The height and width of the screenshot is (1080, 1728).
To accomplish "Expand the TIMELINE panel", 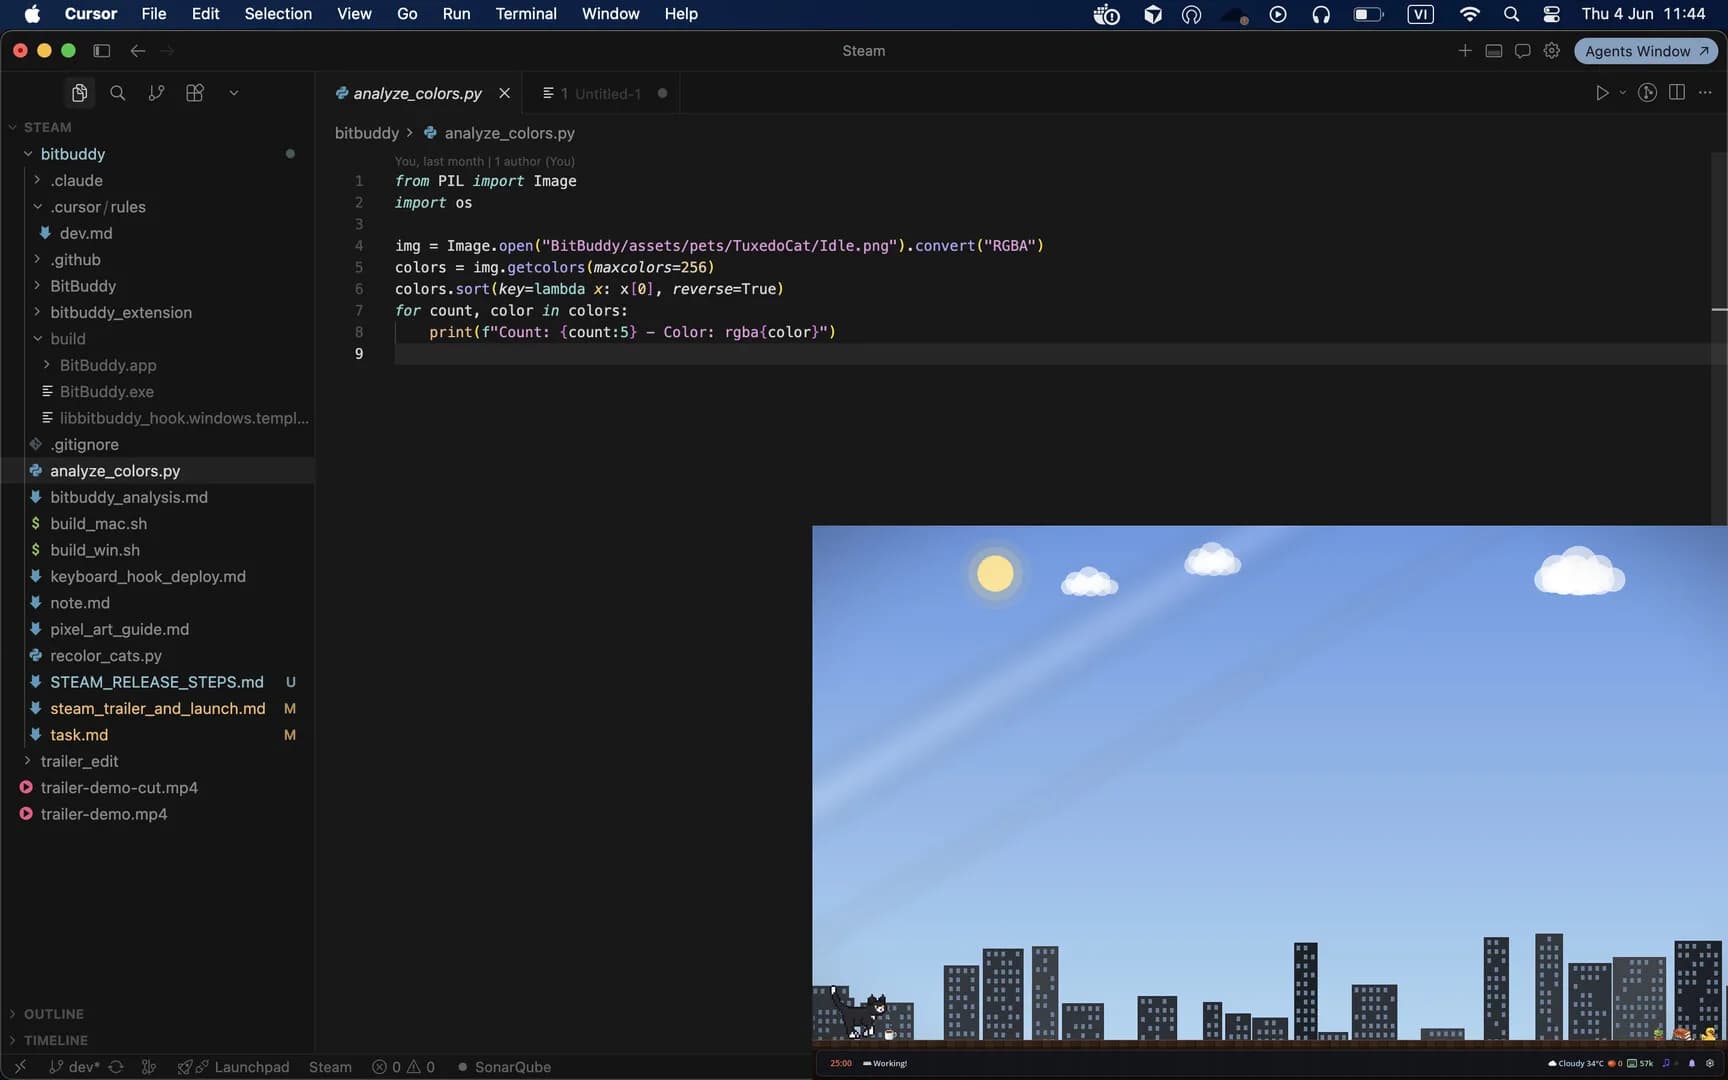I will point(158,1041).
